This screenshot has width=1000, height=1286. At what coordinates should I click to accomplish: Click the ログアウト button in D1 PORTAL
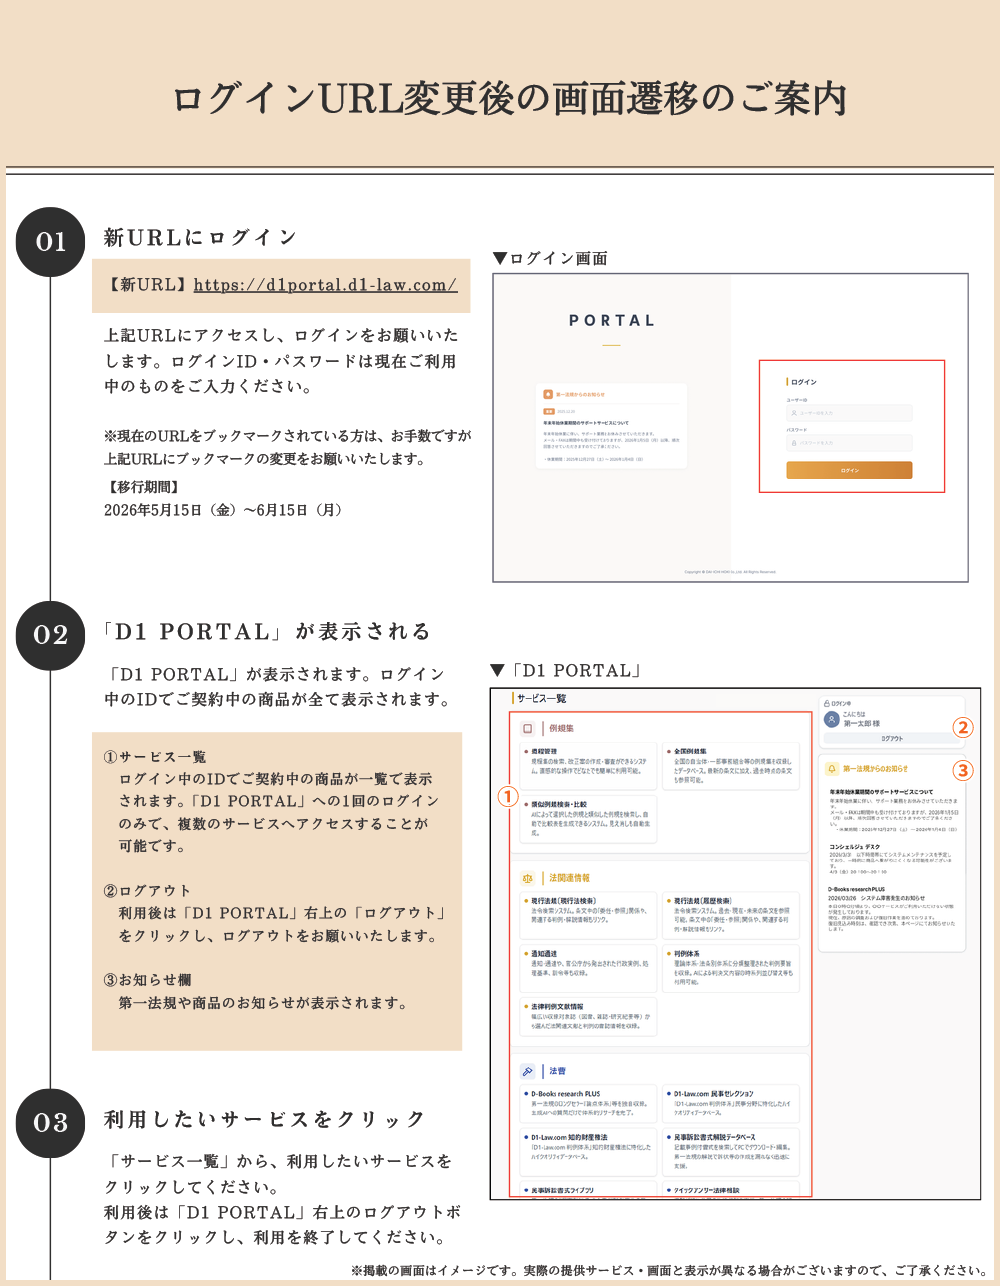pyautogui.click(x=892, y=739)
